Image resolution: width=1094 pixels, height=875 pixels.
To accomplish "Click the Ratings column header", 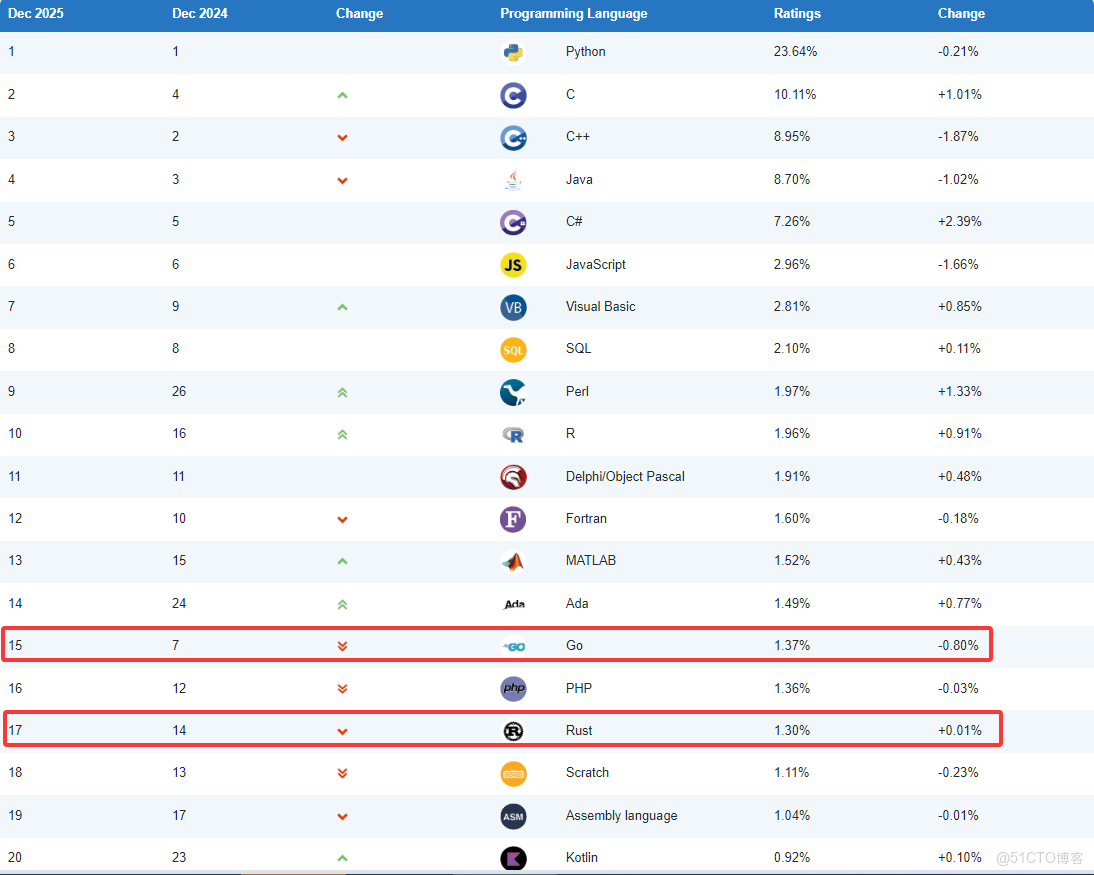I will point(797,14).
